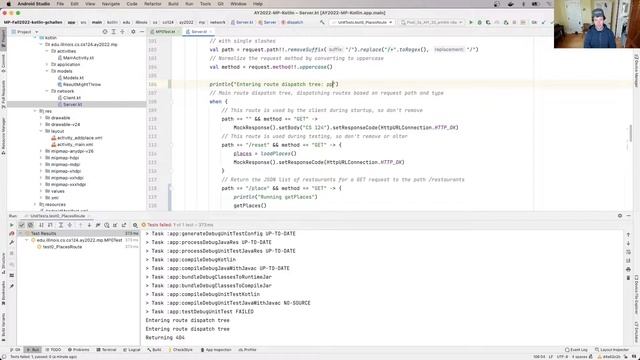
Task: Open the run configuration dropdown UnitTests.test0_PlacesRoute
Action: point(362,22)
